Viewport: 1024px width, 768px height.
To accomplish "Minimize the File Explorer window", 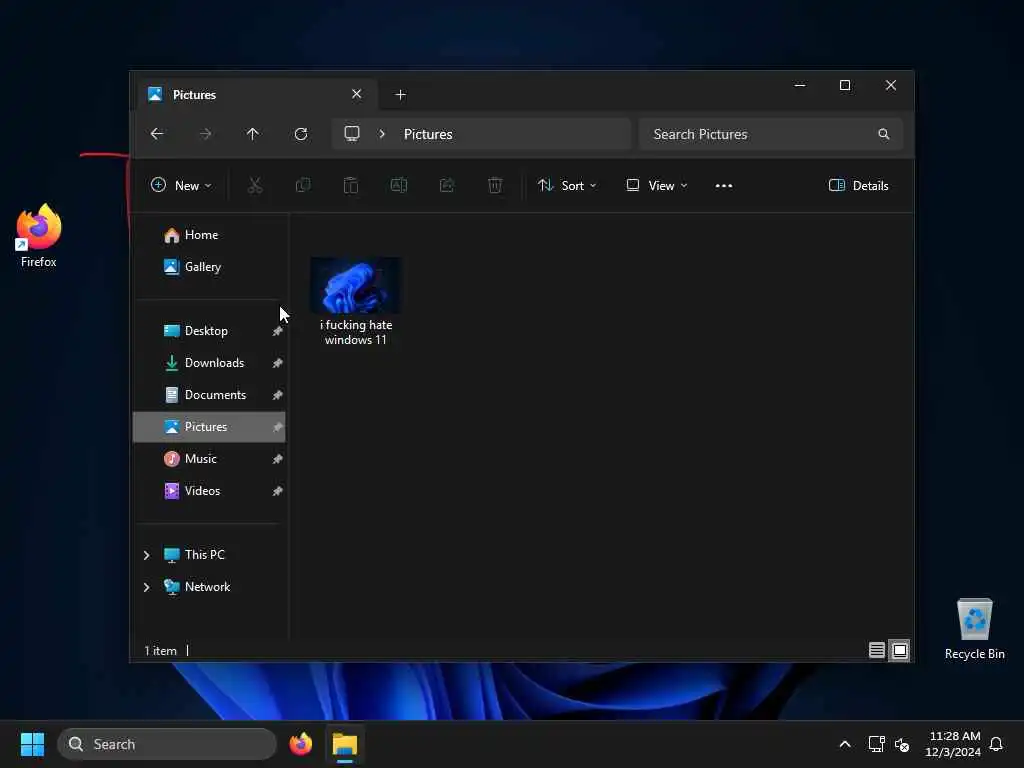I will point(800,86).
